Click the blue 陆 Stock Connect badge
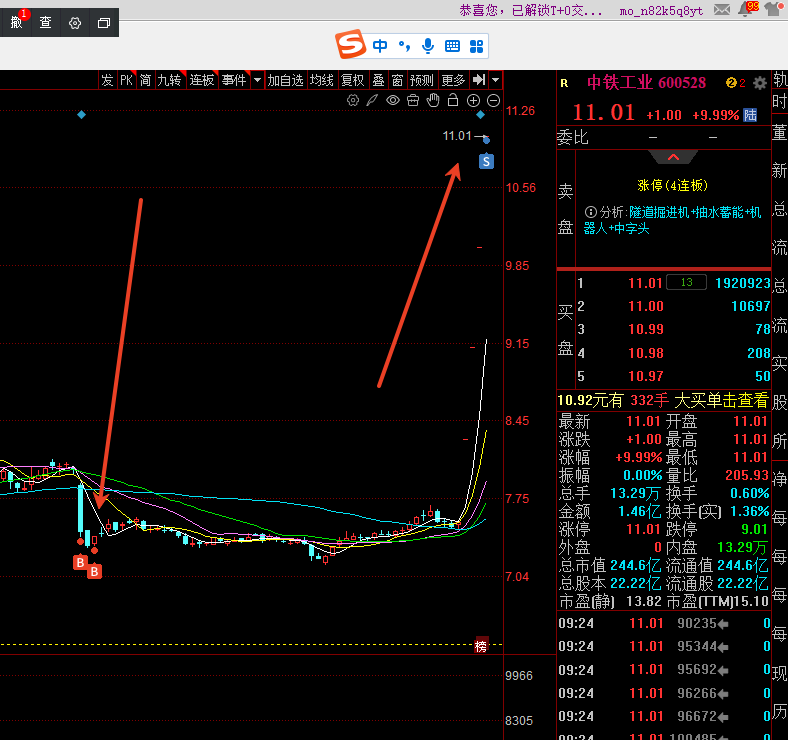 tap(750, 115)
